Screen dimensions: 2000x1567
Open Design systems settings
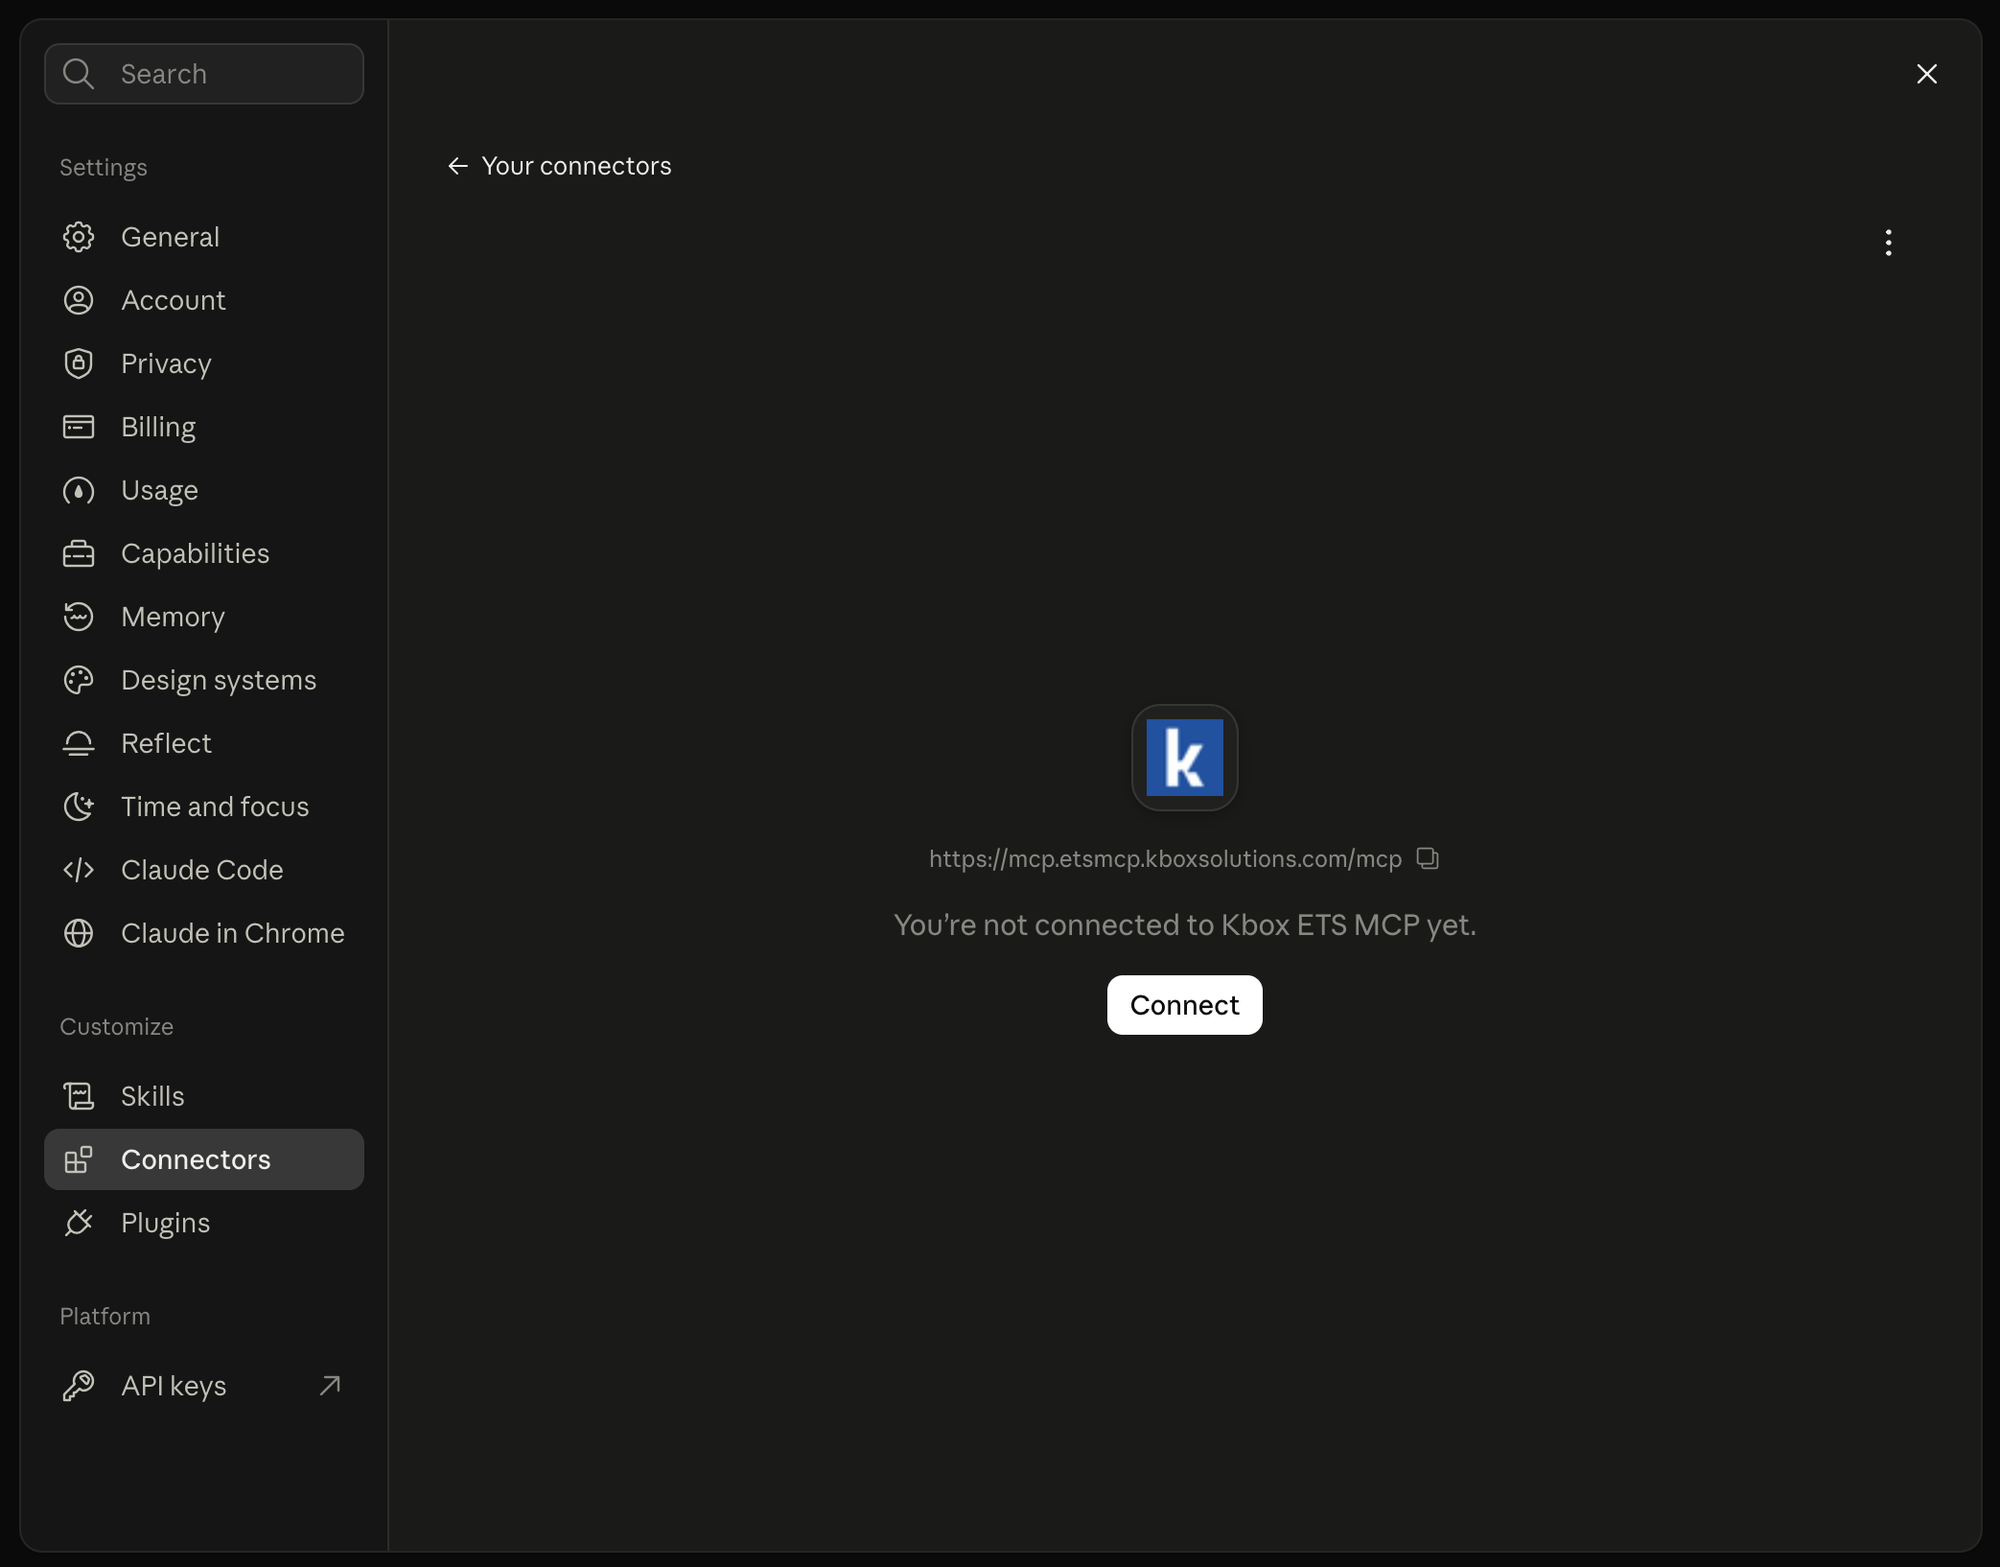(x=204, y=680)
